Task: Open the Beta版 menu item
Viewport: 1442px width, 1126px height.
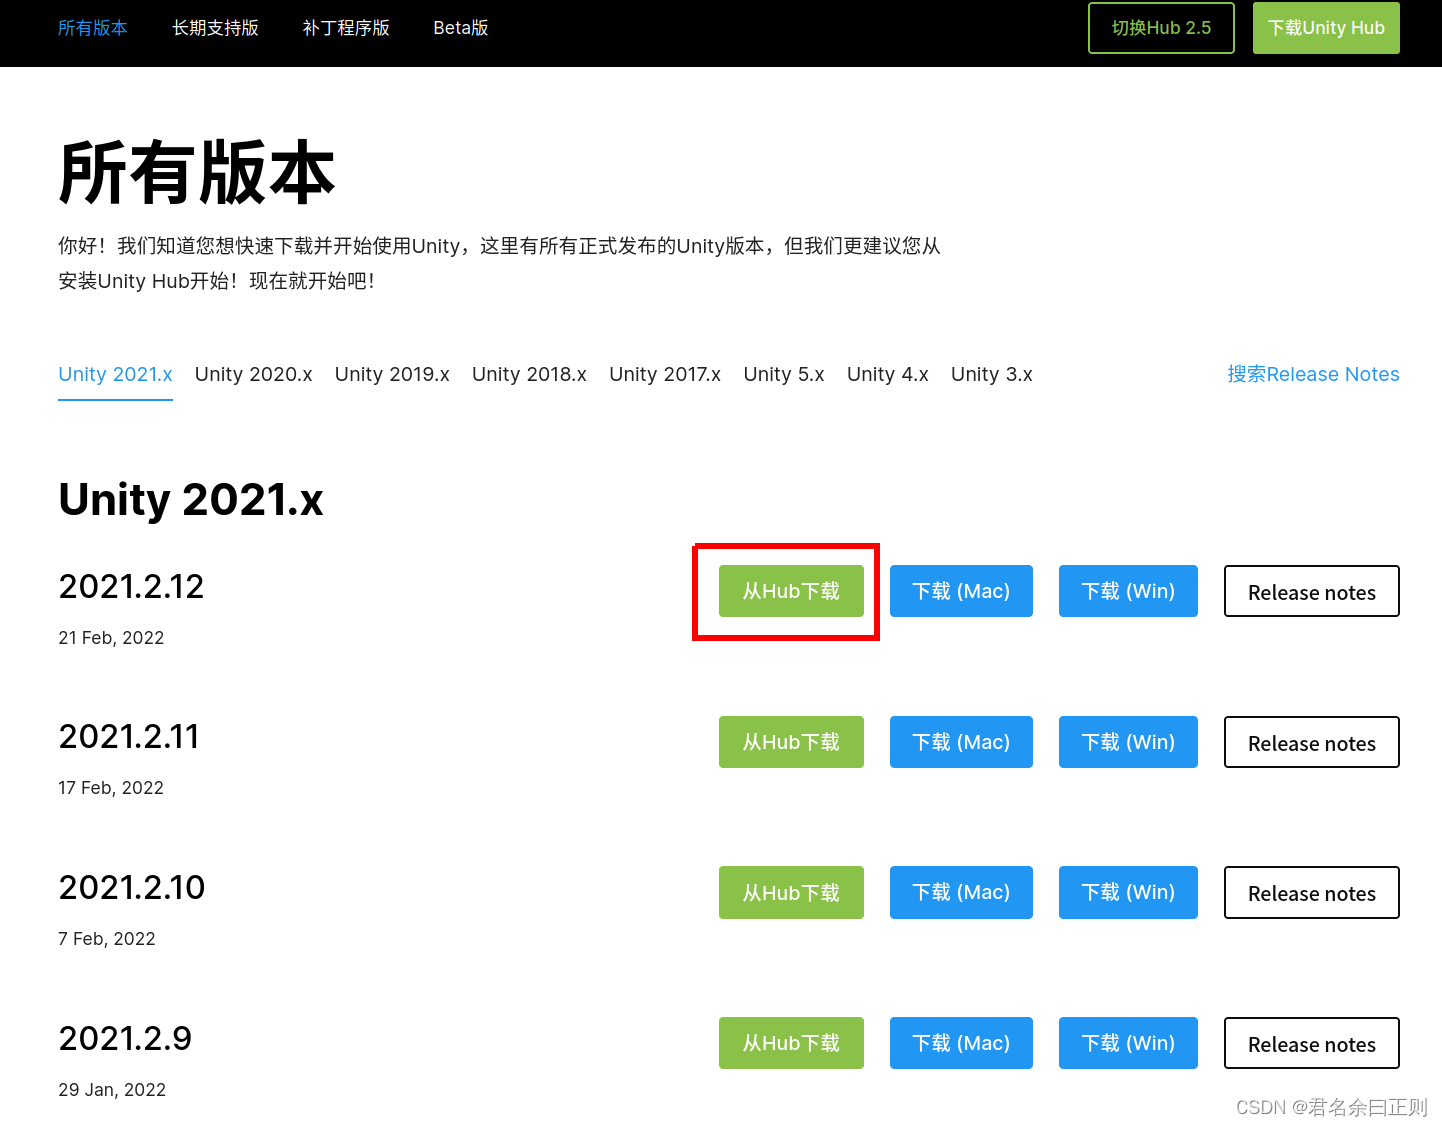Action: (460, 28)
